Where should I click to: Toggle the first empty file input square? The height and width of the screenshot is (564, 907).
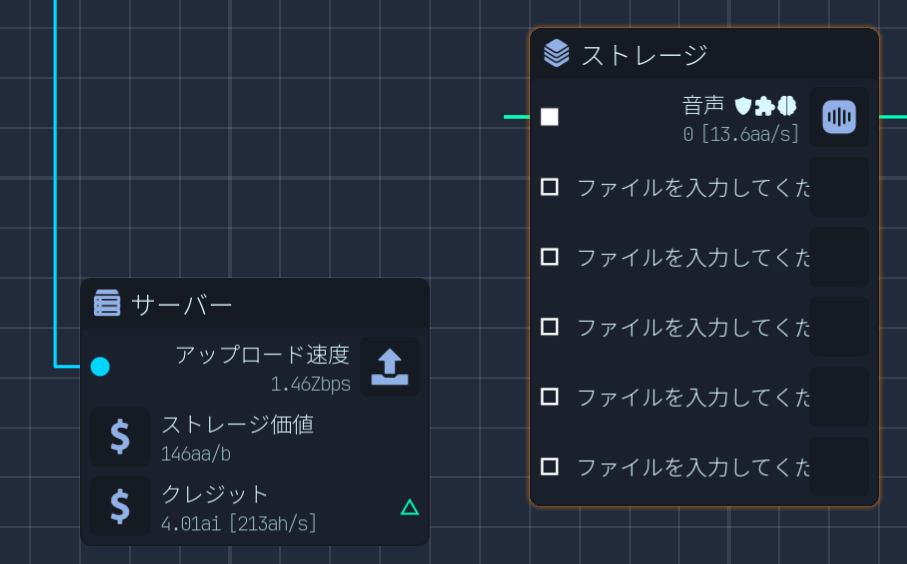pyautogui.click(x=549, y=187)
